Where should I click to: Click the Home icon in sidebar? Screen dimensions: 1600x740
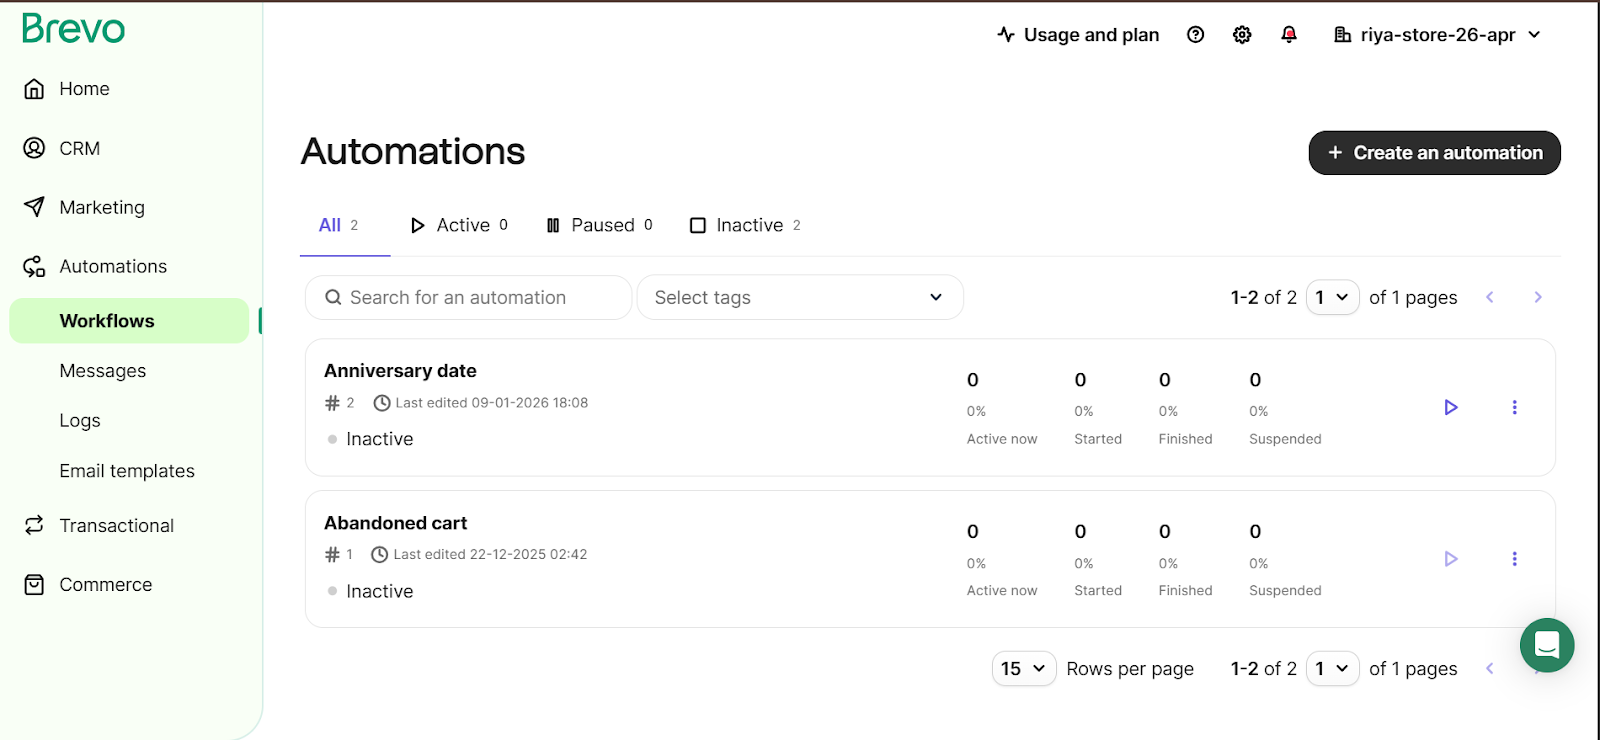click(x=34, y=89)
